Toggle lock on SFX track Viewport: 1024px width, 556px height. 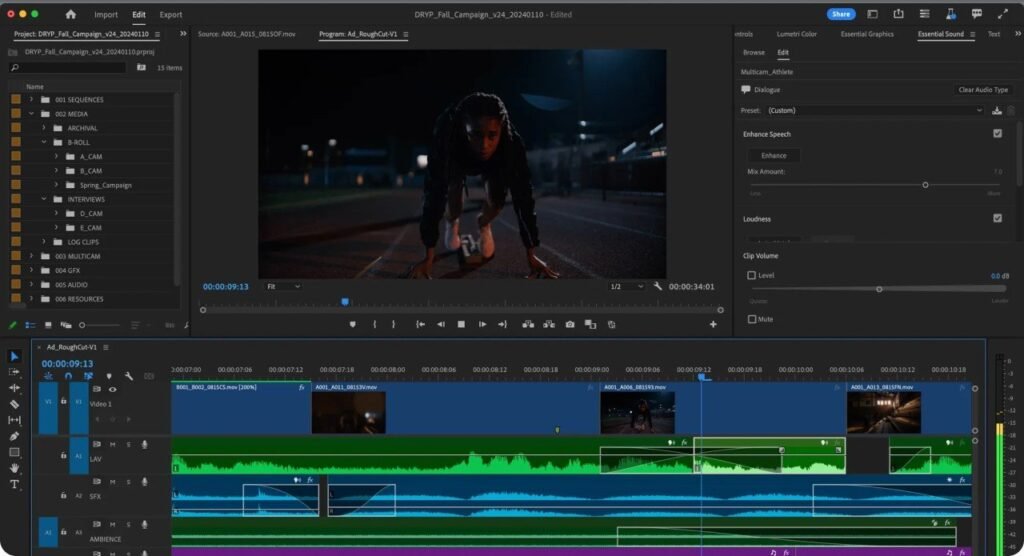pos(63,496)
